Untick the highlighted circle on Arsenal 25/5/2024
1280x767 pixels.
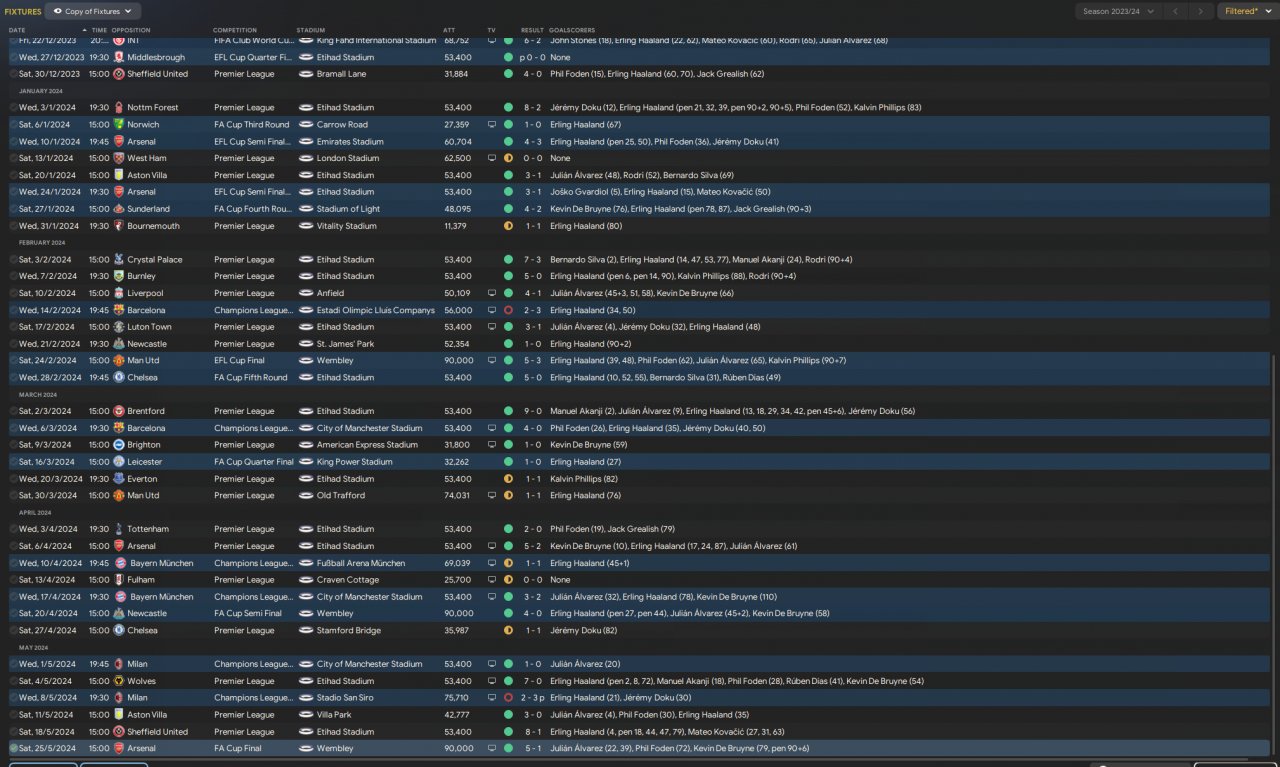point(13,748)
